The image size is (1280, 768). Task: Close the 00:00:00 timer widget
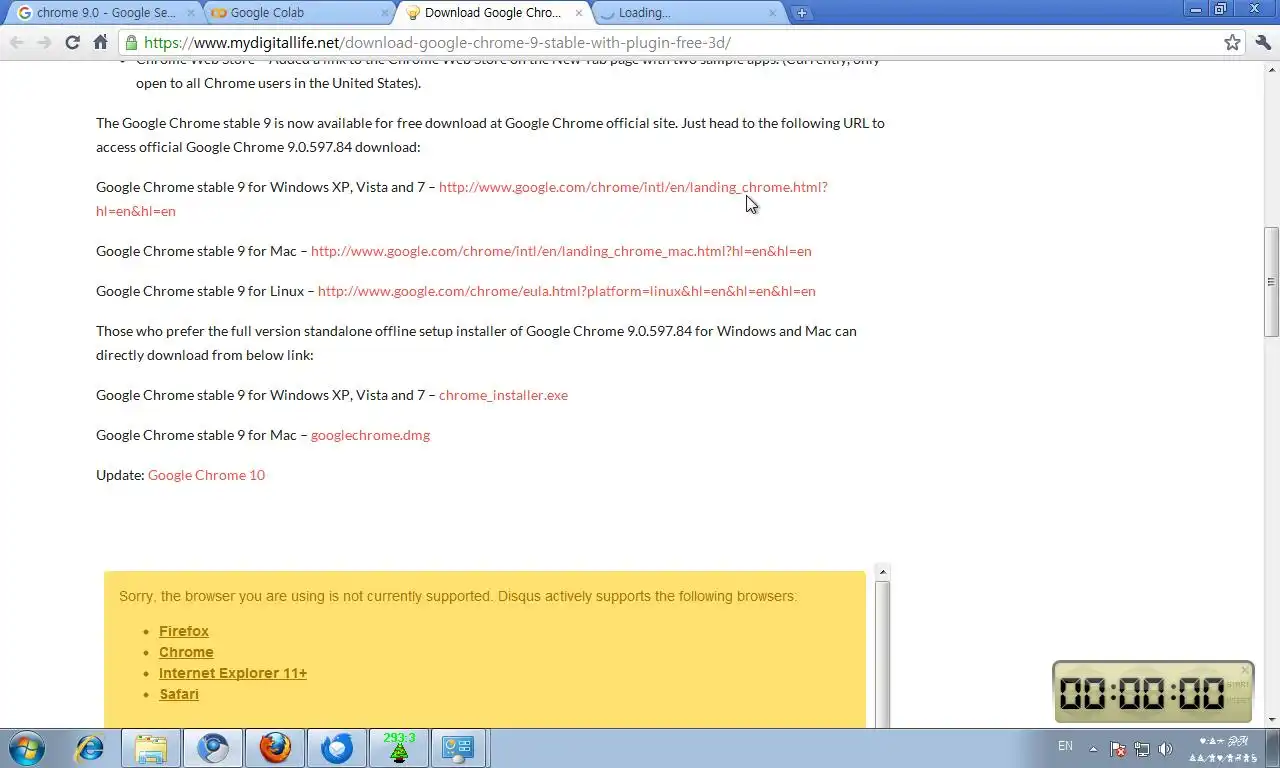coord(1245,670)
